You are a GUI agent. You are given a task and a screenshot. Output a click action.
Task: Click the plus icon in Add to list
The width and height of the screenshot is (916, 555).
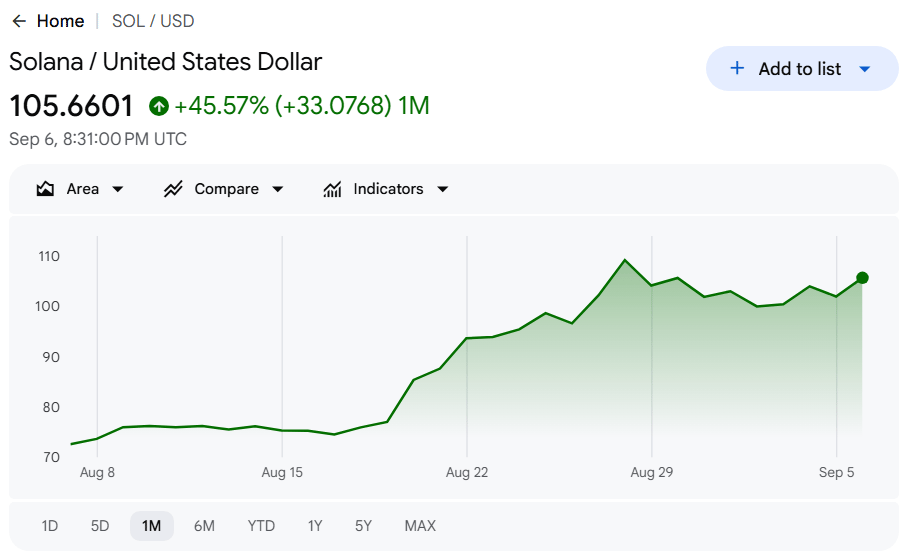click(x=737, y=68)
